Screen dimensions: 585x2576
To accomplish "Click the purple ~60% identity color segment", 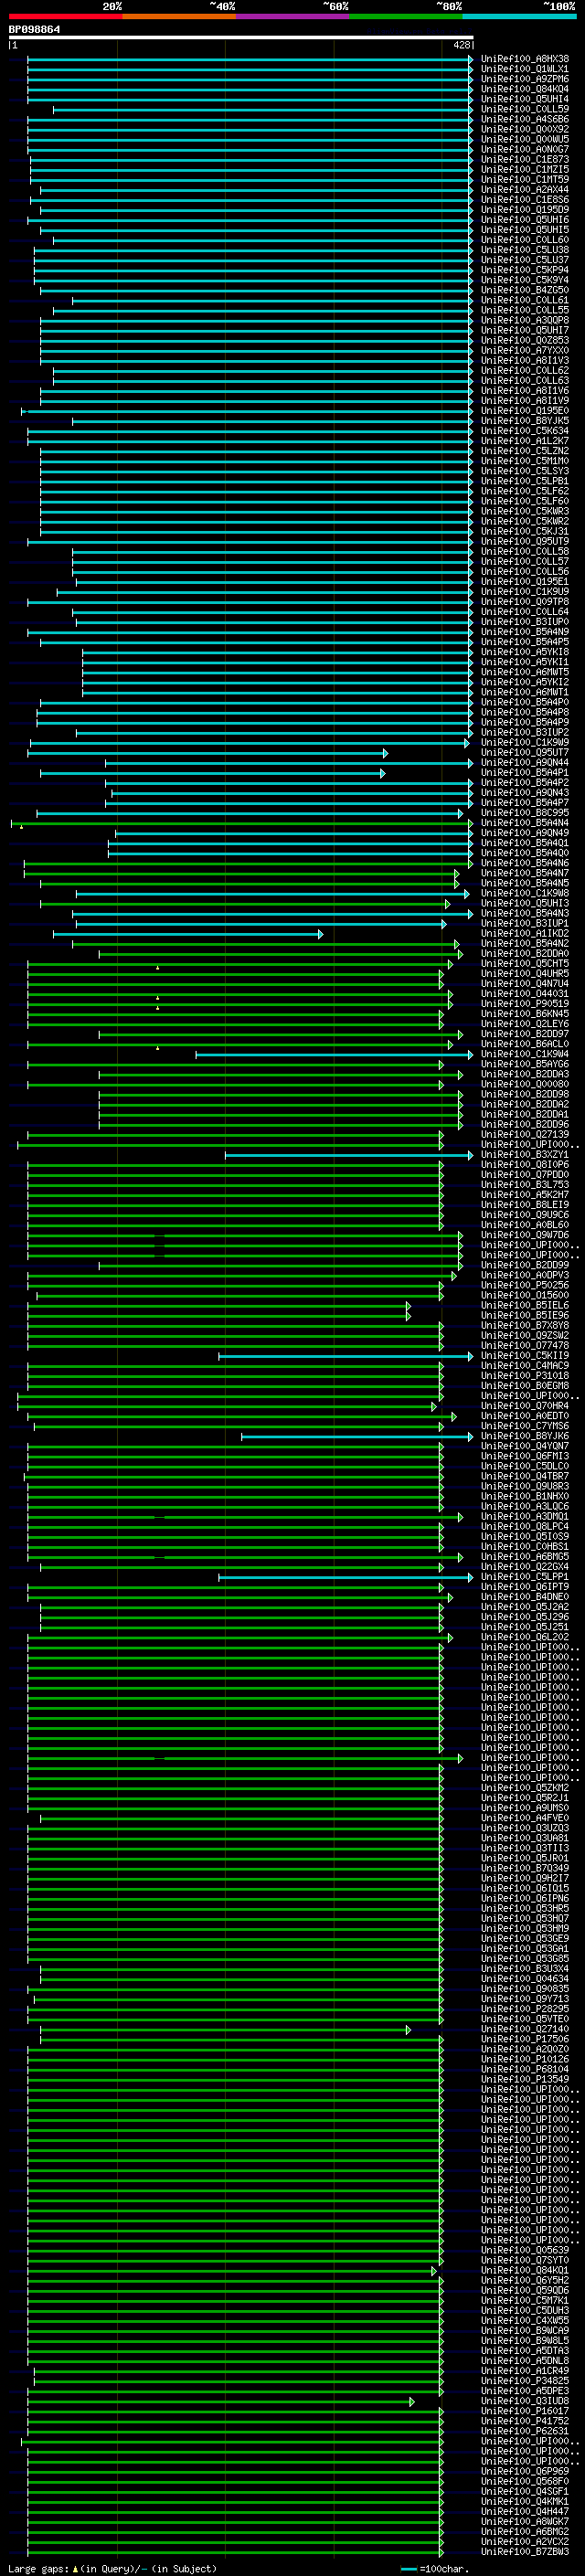I will [293, 16].
